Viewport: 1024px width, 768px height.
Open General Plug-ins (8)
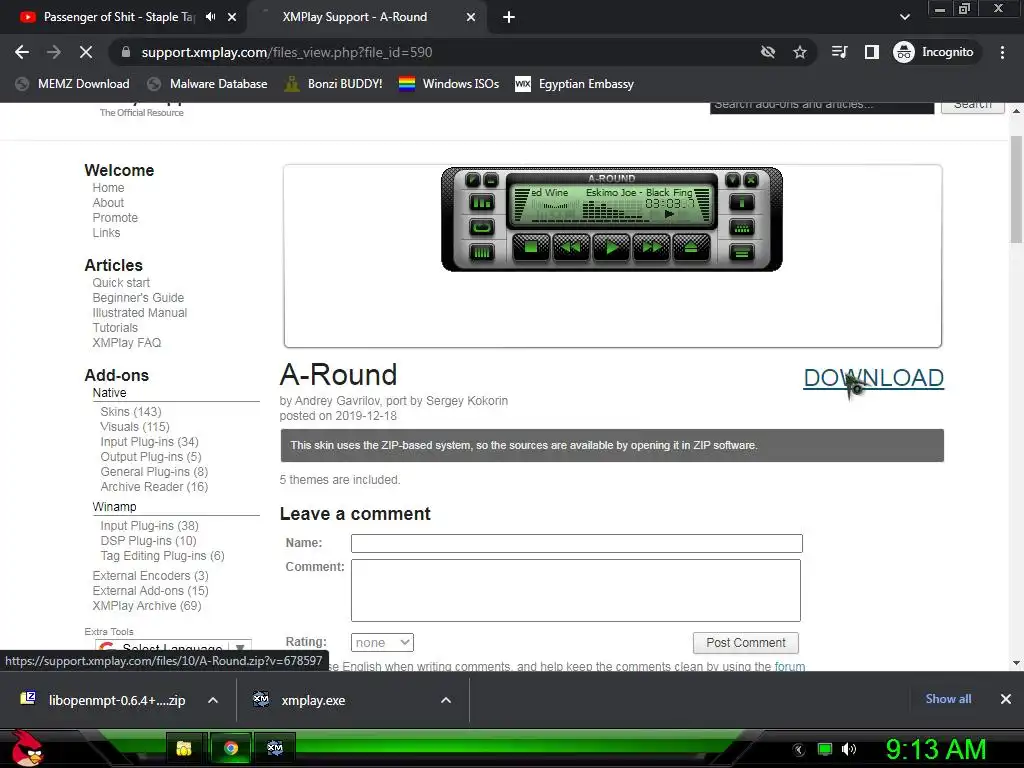[x=153, y=472]
